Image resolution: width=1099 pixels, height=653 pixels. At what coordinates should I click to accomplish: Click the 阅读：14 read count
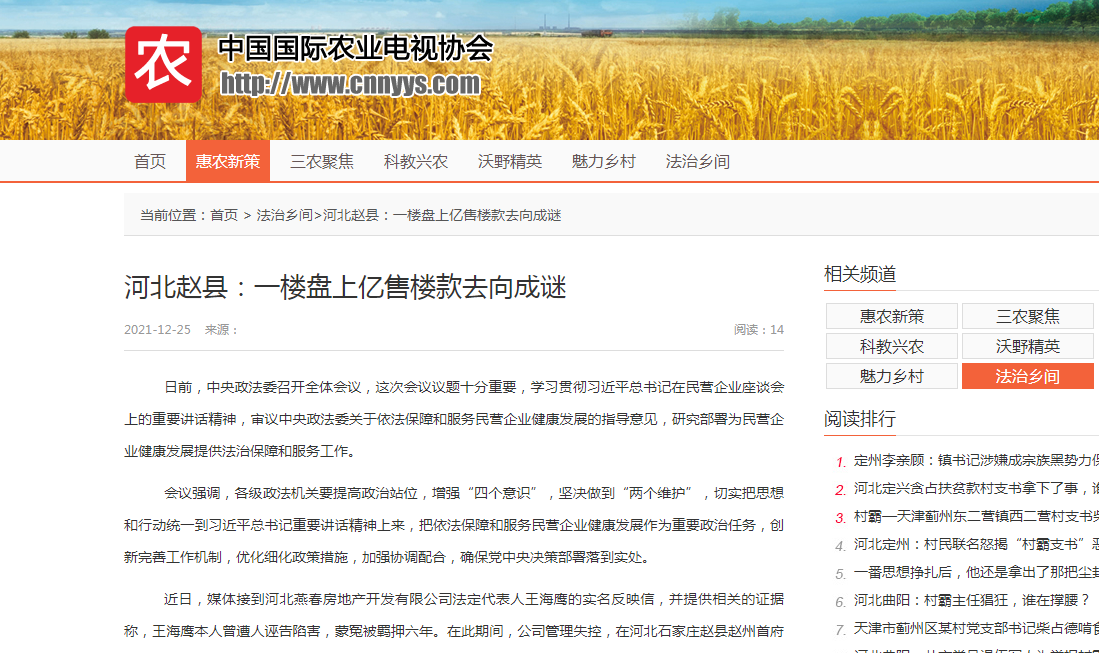click(759, 329)
